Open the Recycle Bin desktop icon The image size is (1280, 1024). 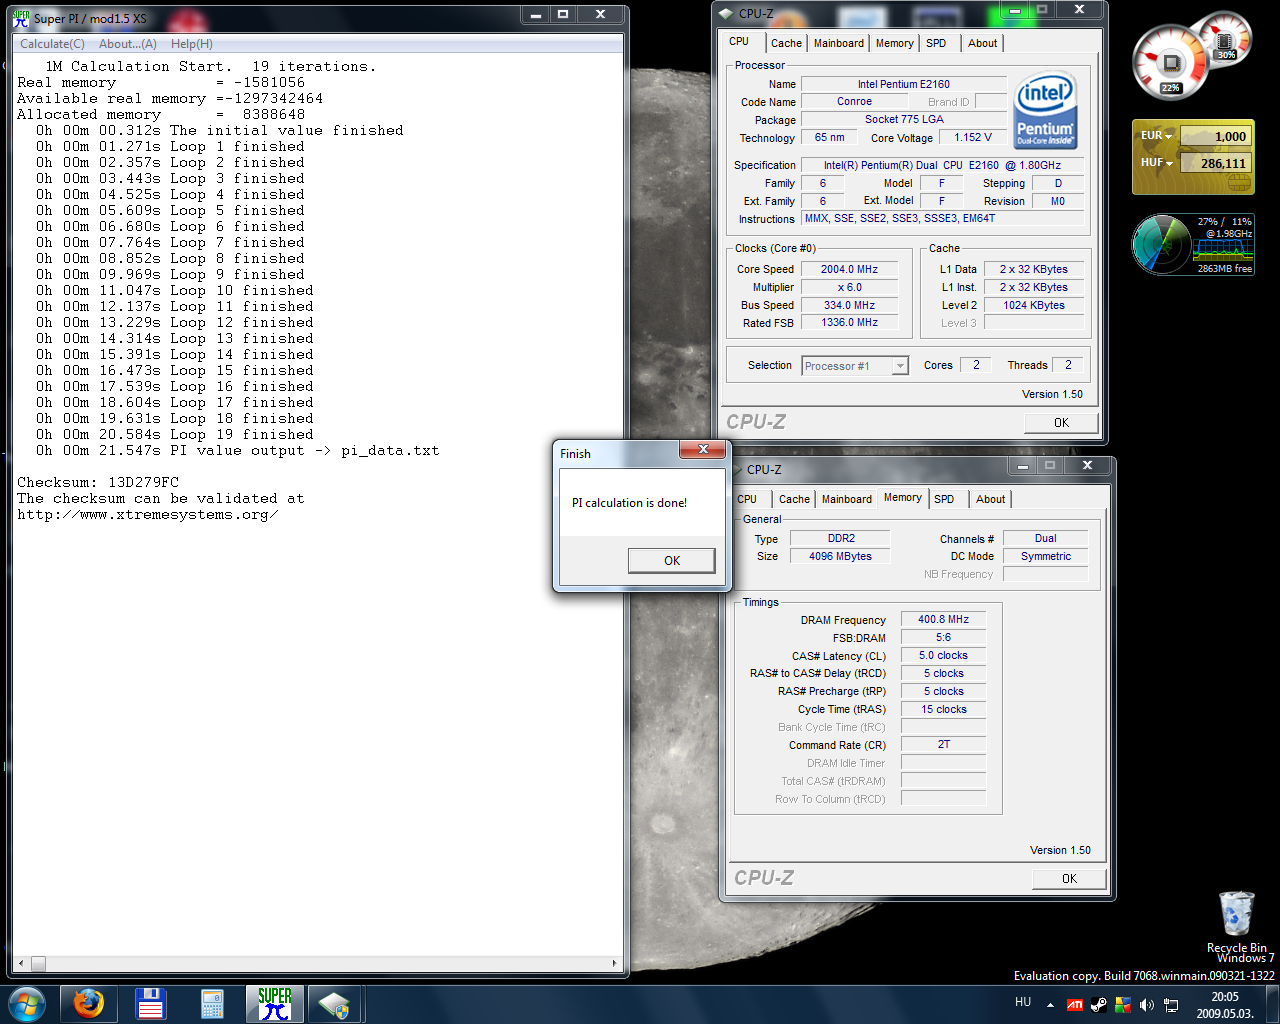click(1237, 920)
